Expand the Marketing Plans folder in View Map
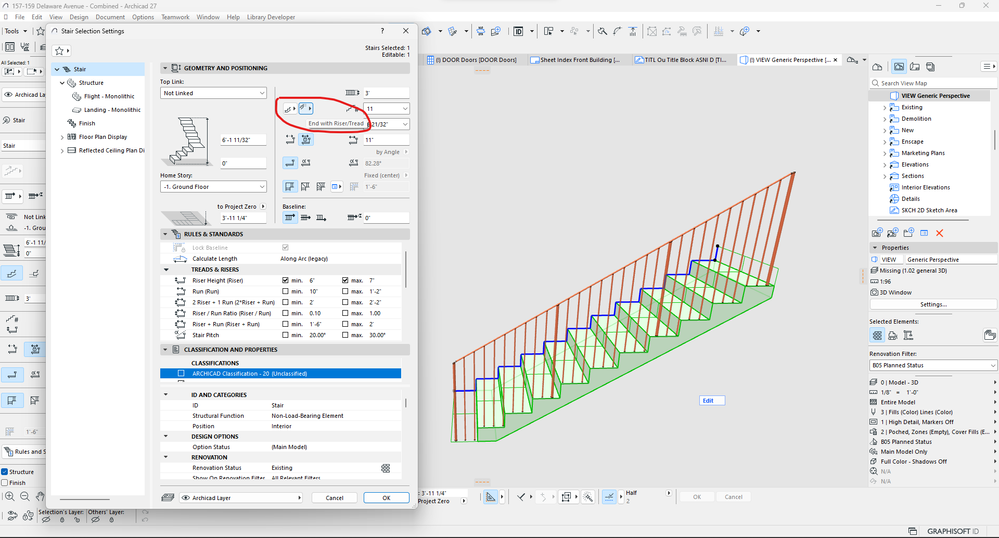This screenshot has height=538, width=999. (884, 154)
